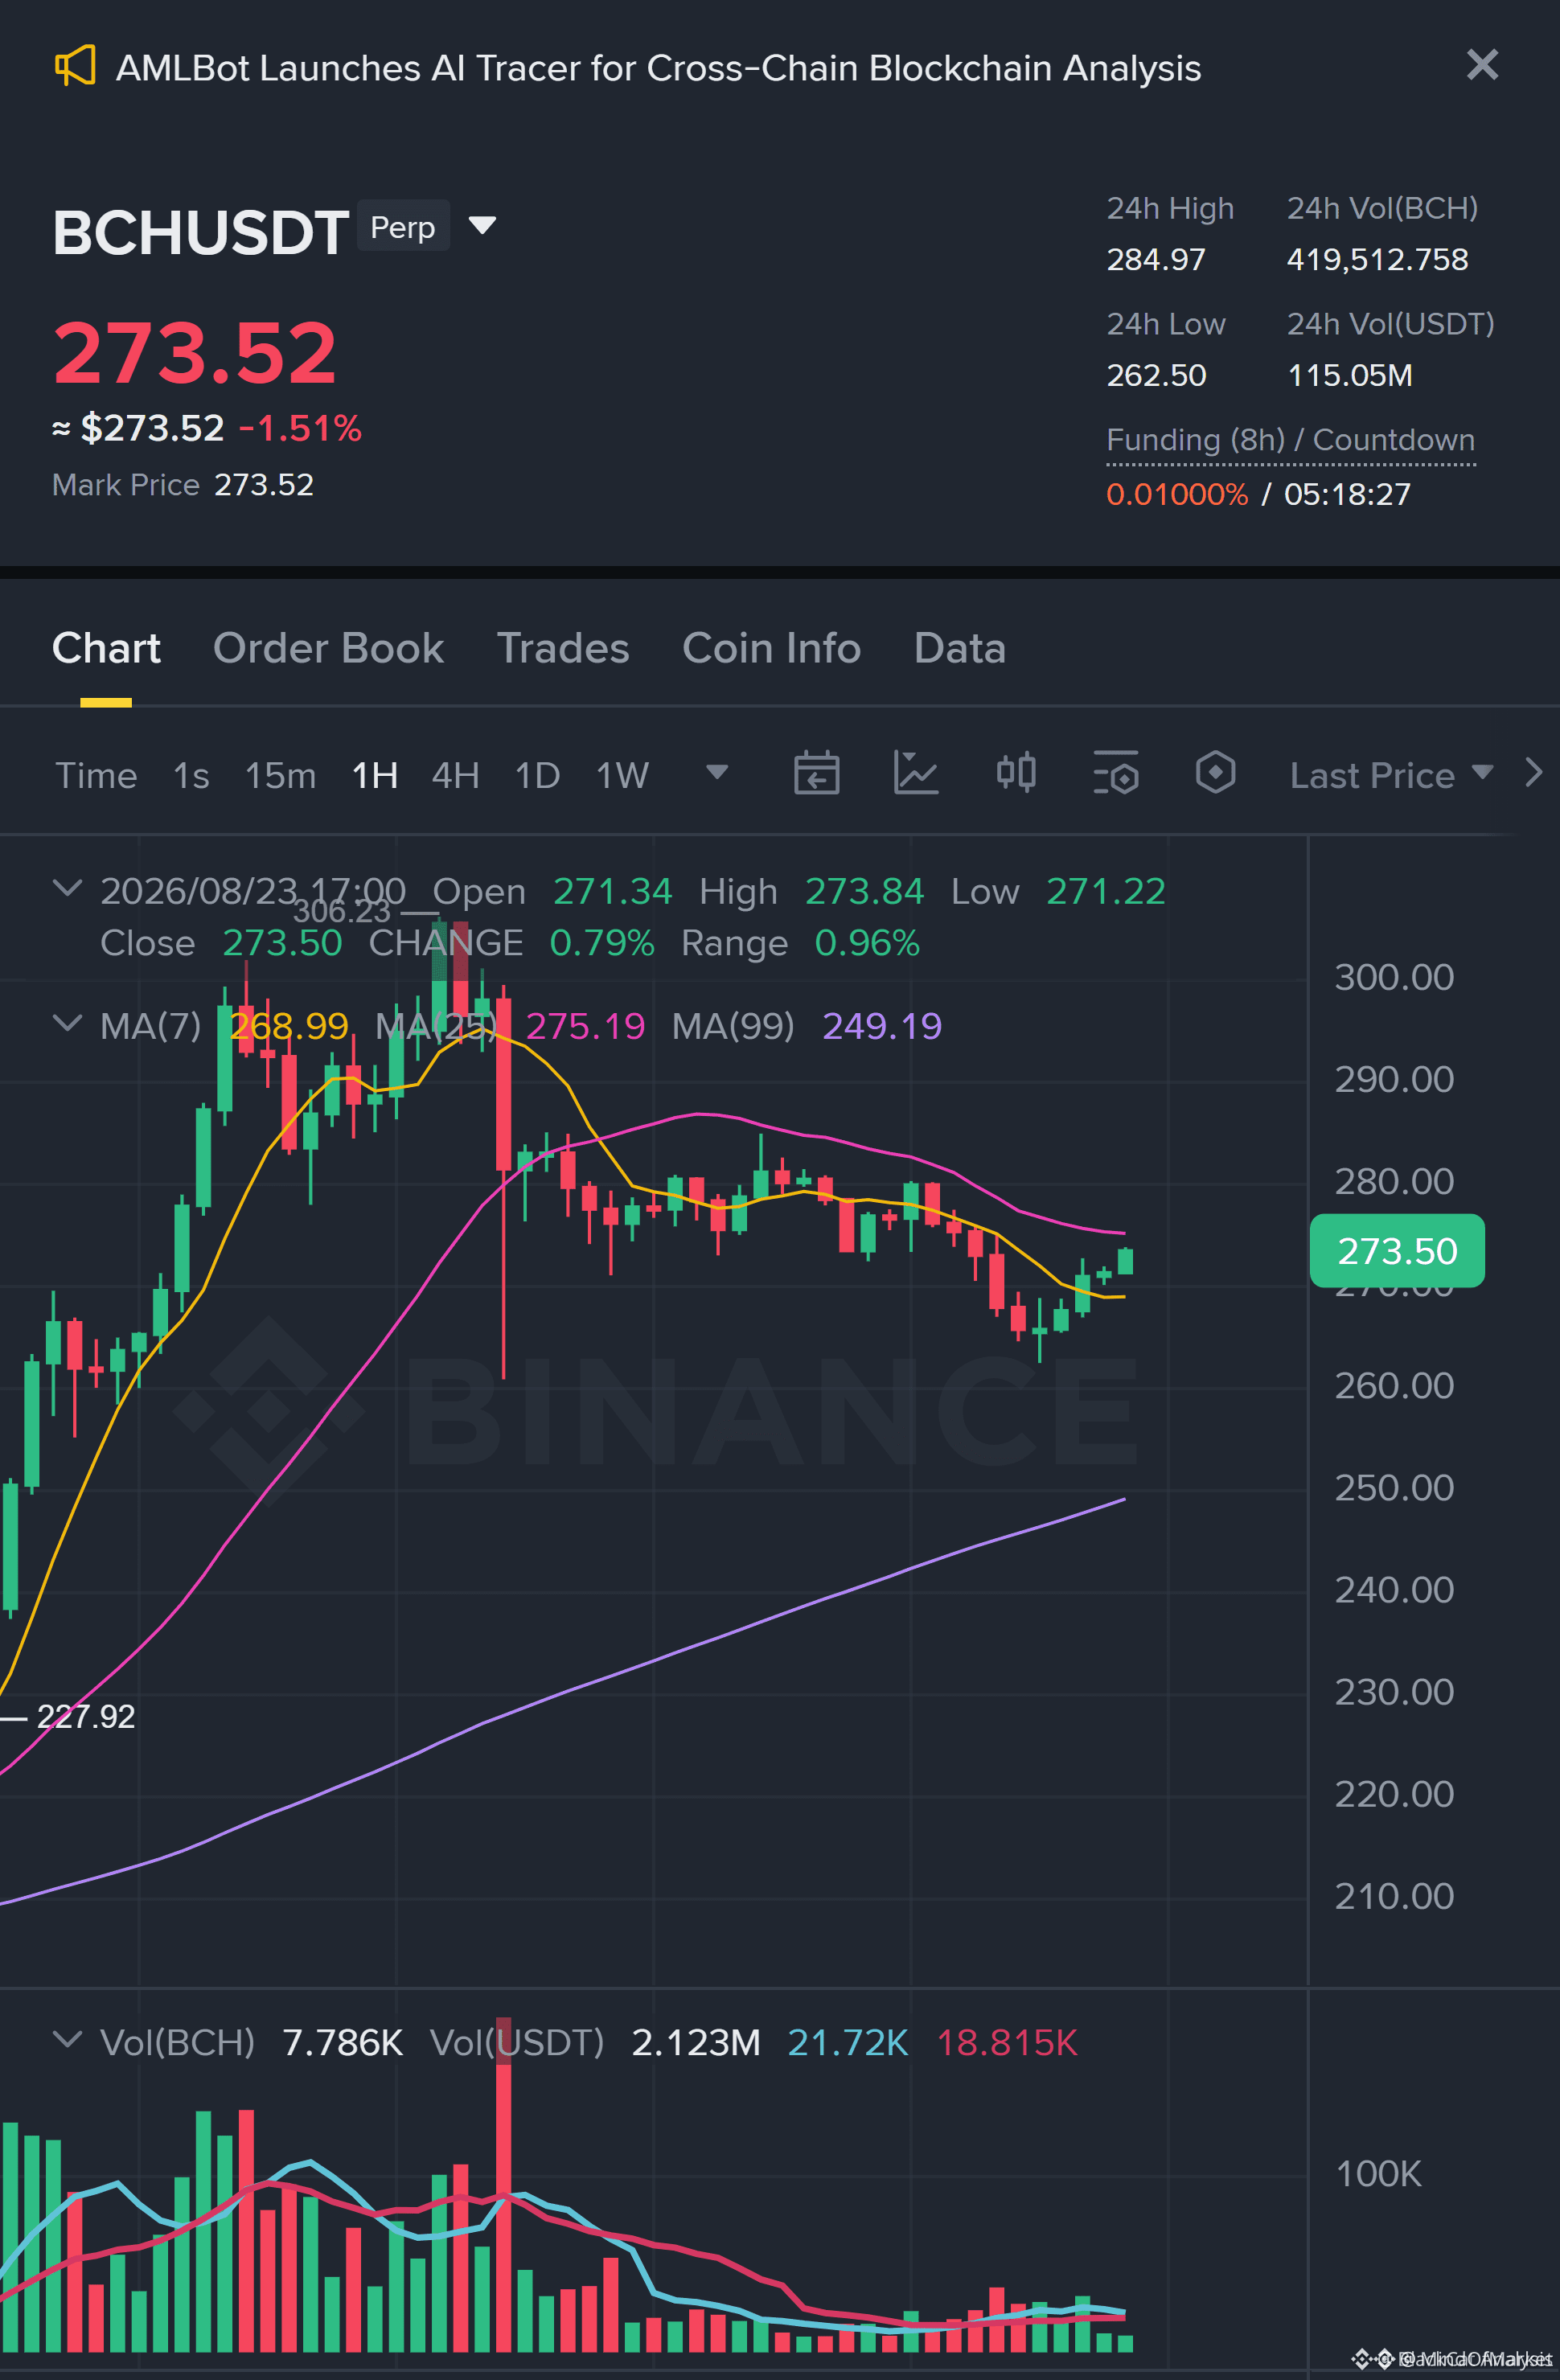This screenshot has height=2380, width=1560.
Task: Click the 24h High value 284.97
Action: click(1156, 260)
